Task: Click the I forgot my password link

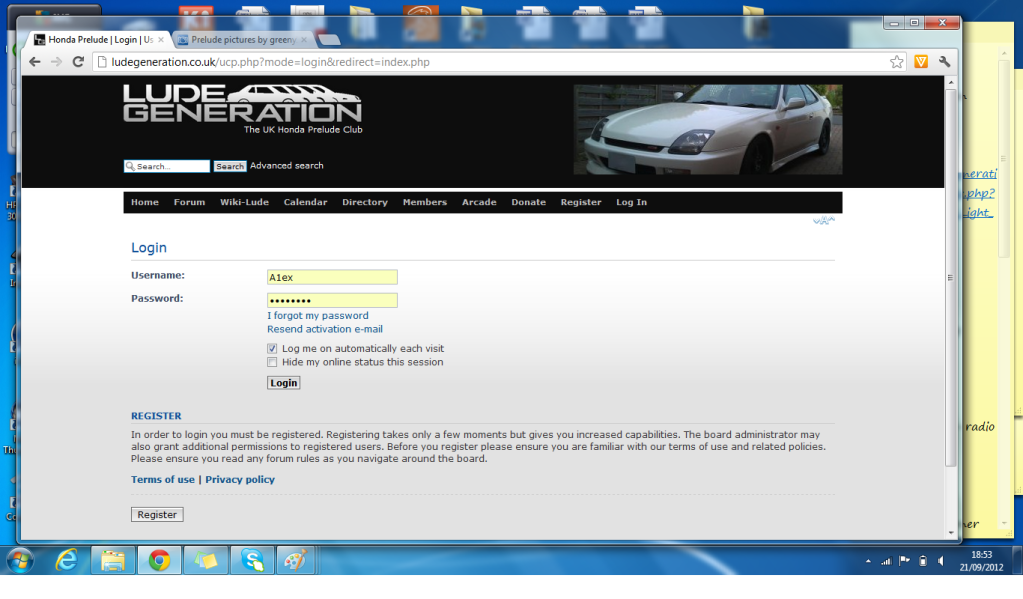Action: click(x=318, y=316)
